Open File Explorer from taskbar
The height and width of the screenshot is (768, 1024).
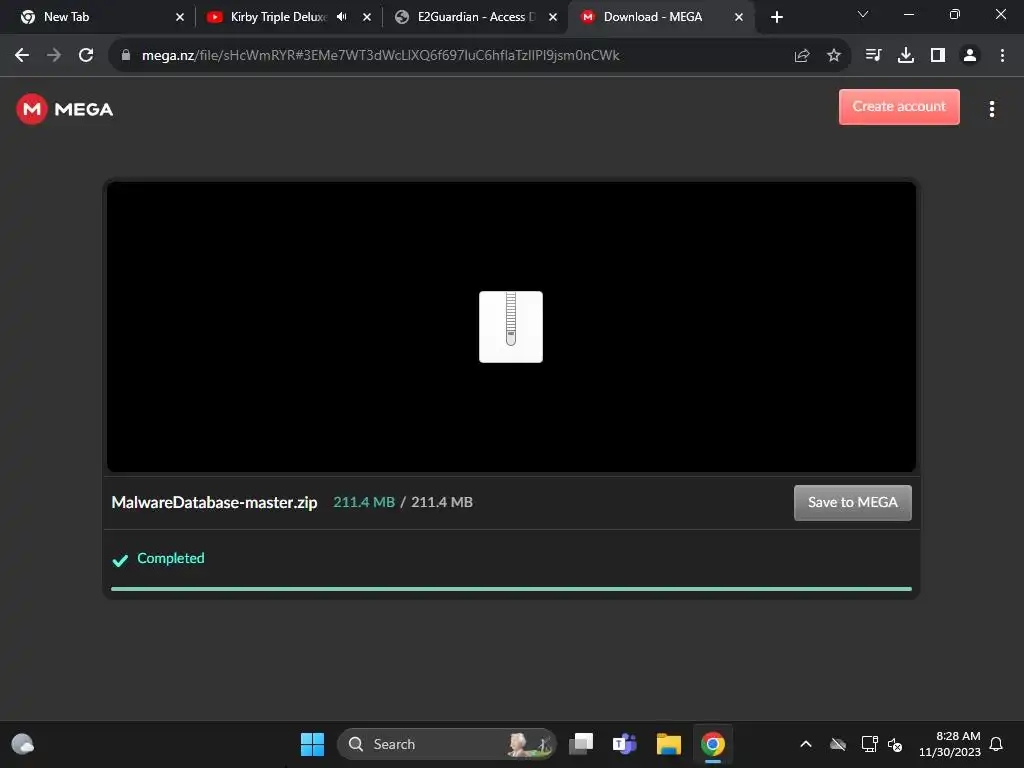(x=669, y=744)
